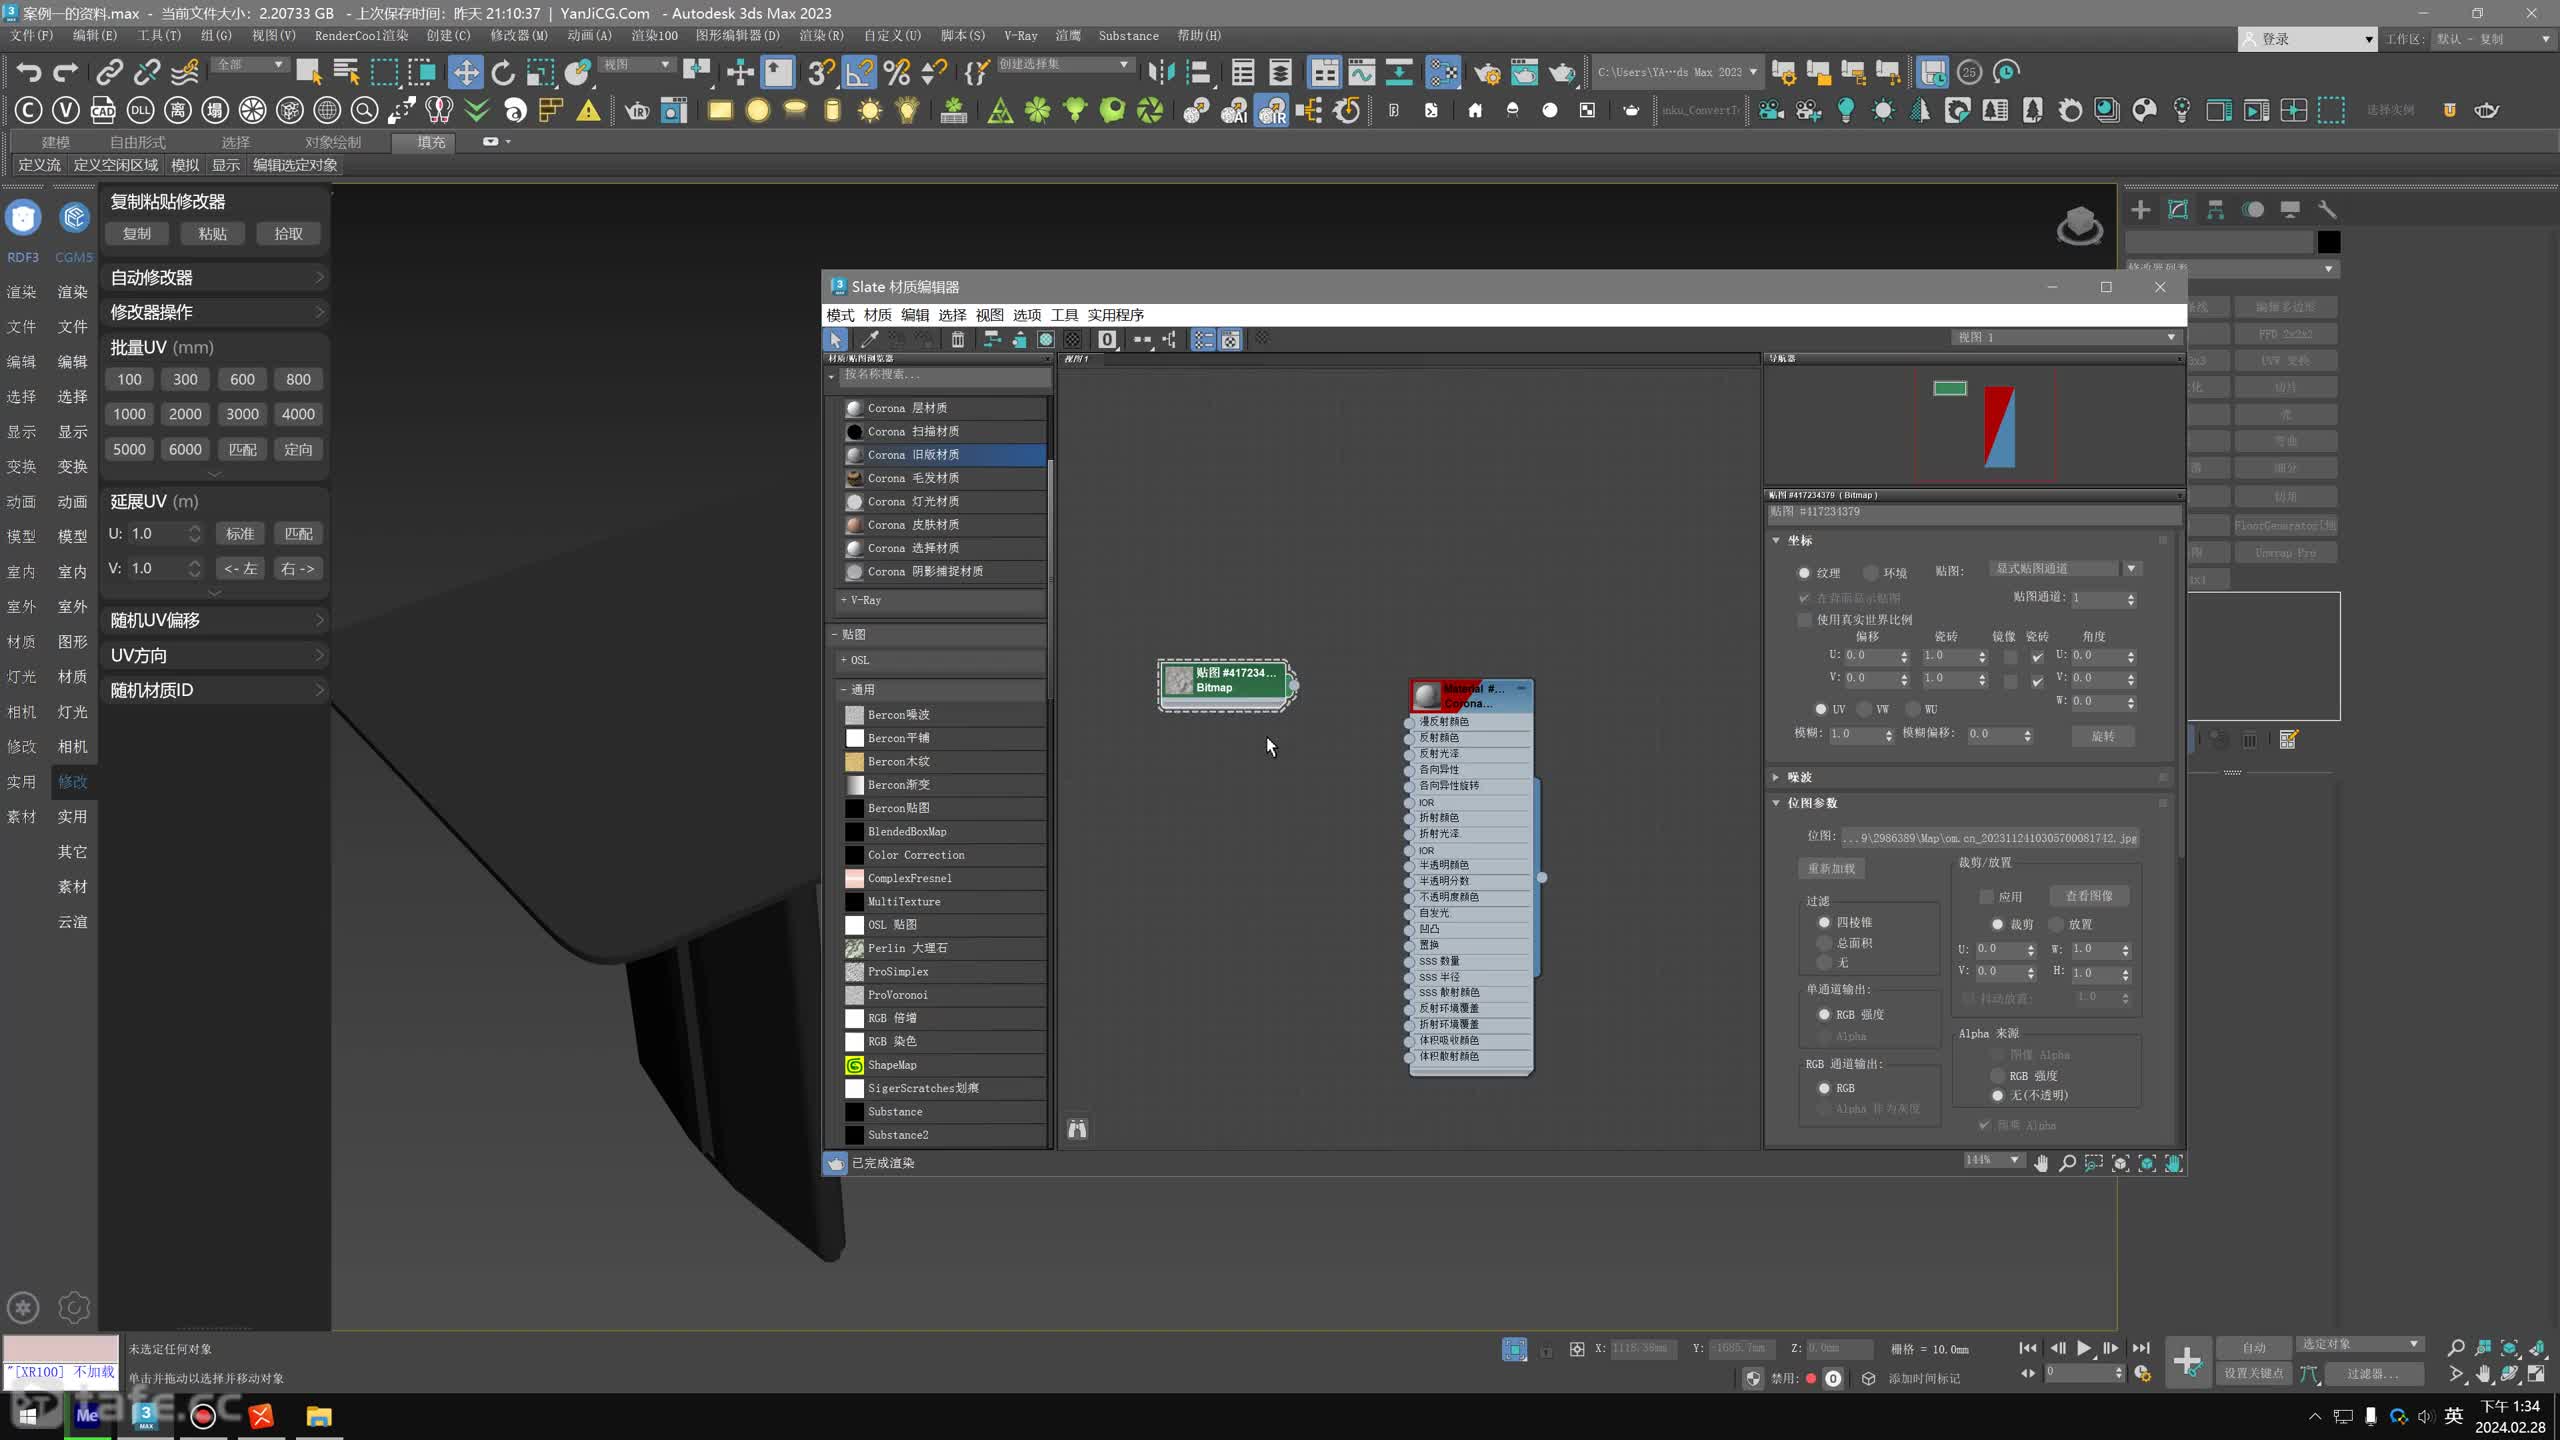Click the Slate pick material eyedropper
The width and height of the screenshot is (2560, 1440).
870,340
